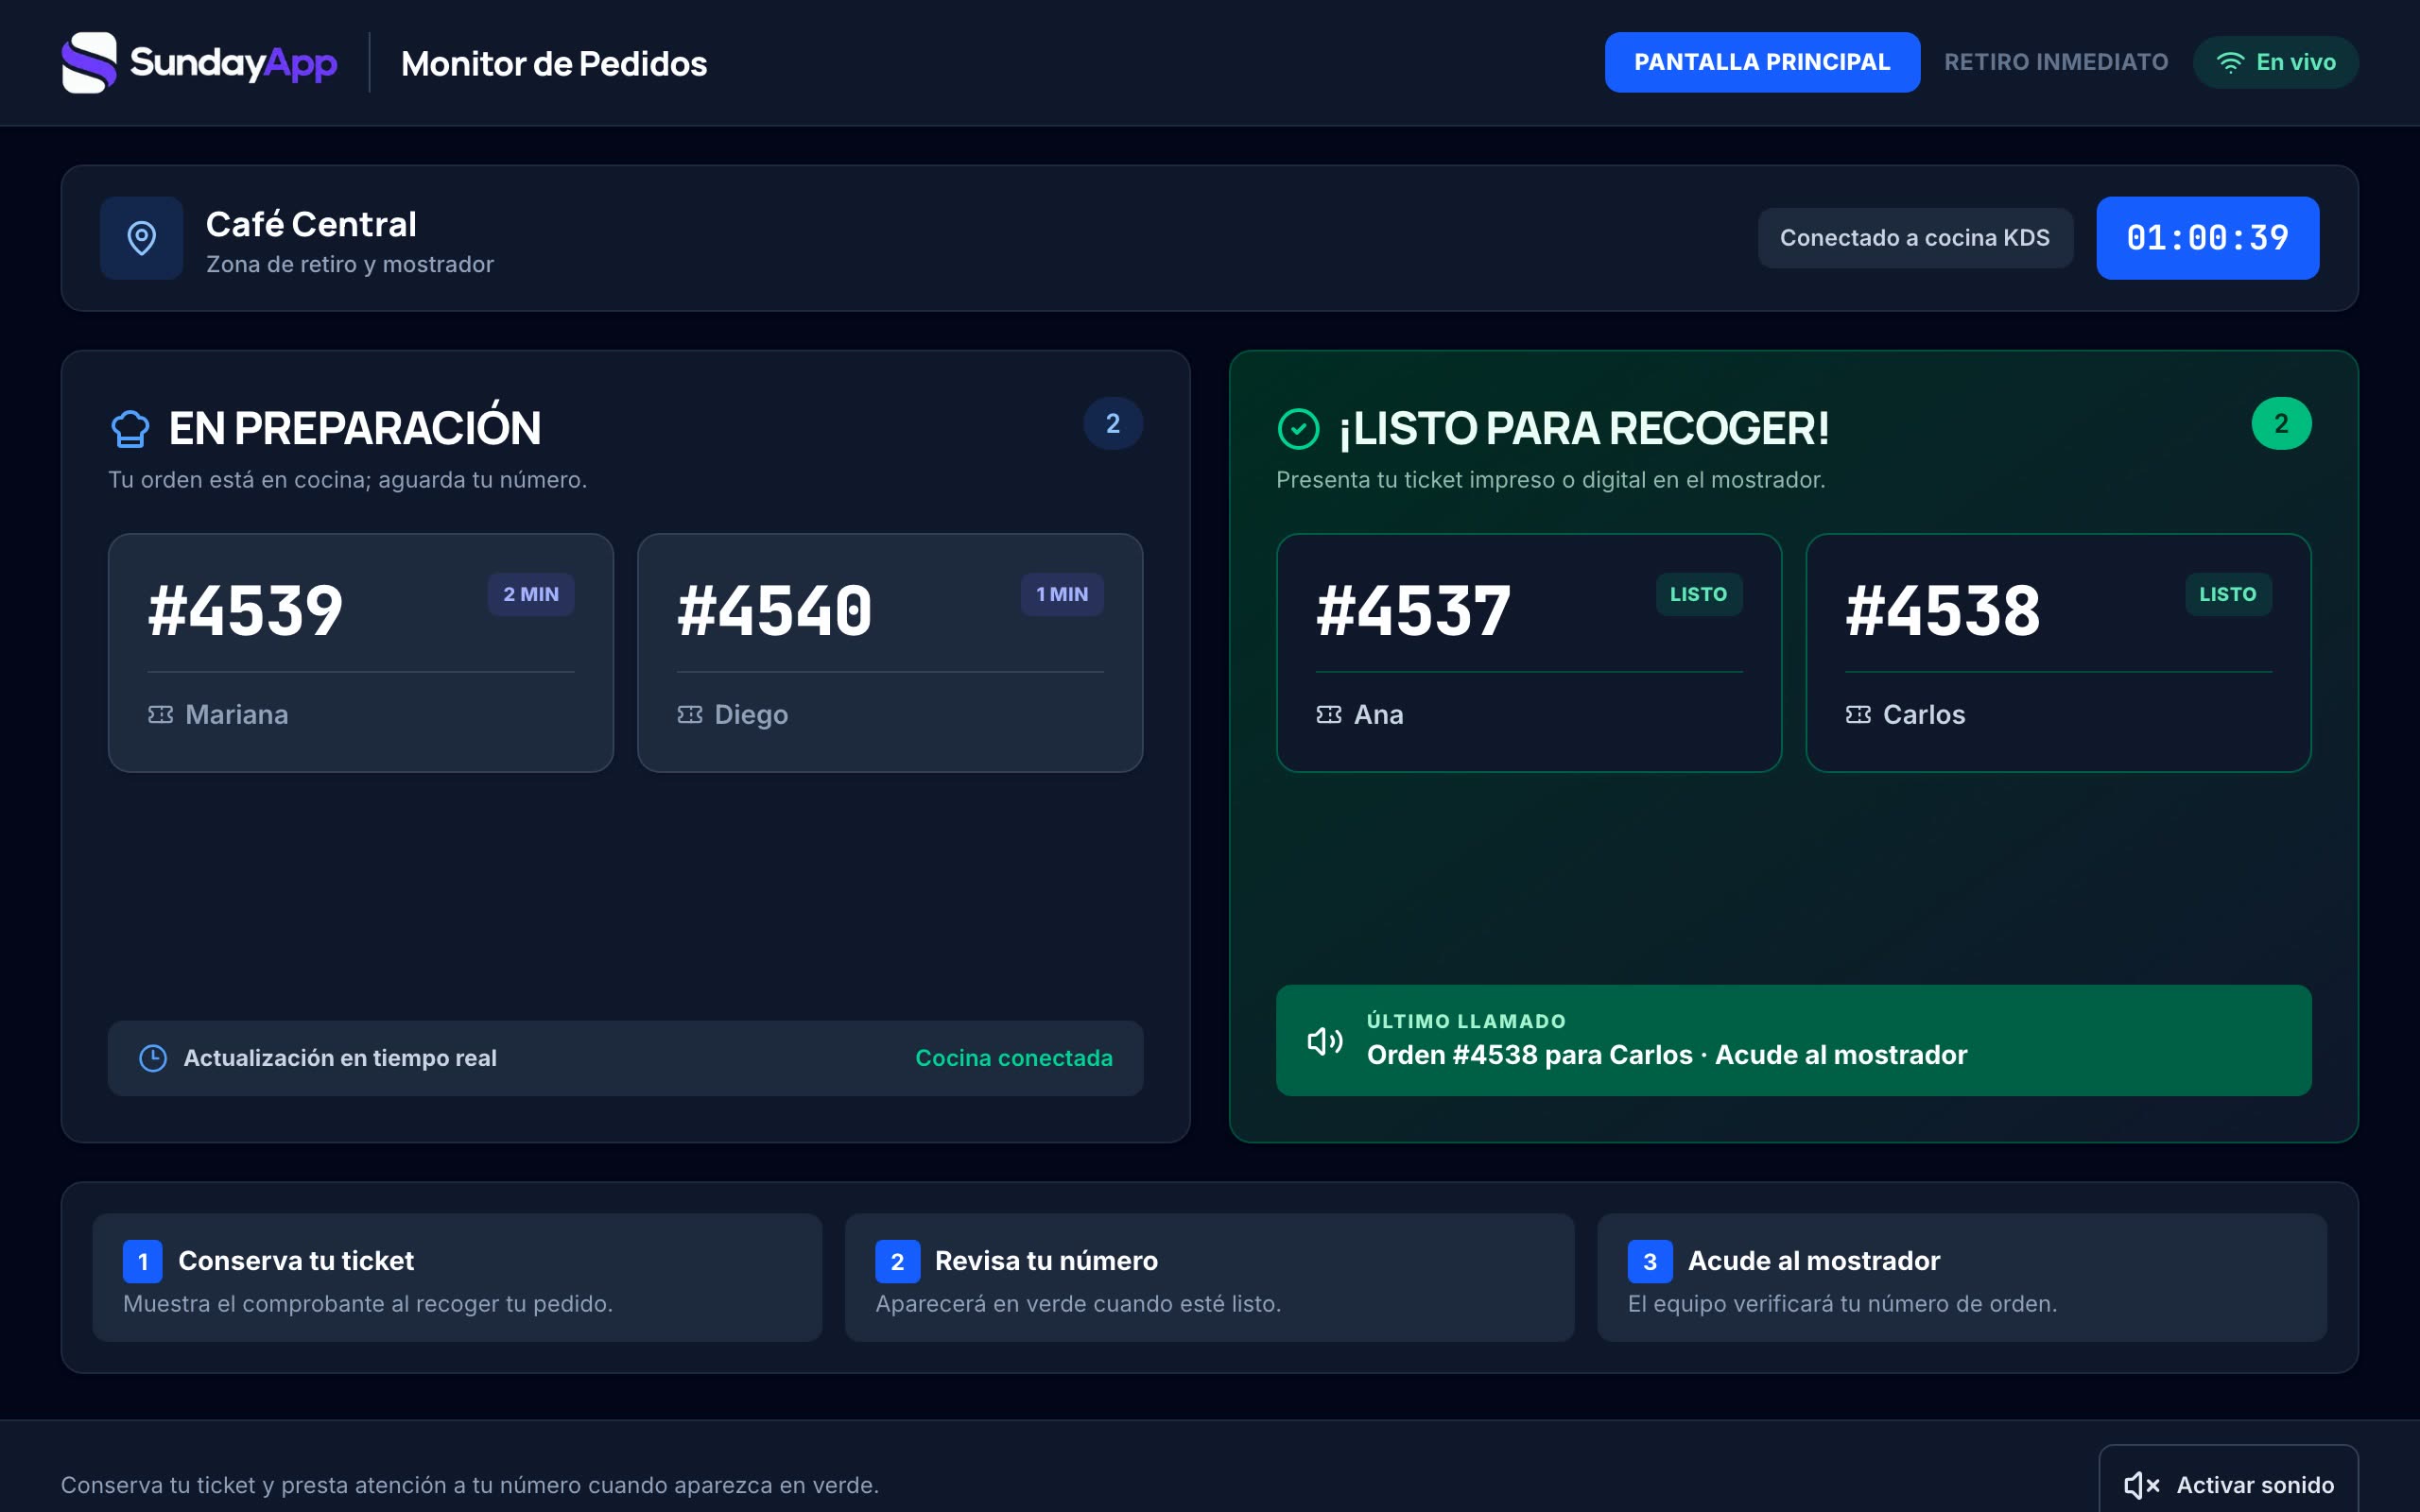Click the muted speaker icon on Activar sonido
Viewport: 2420px width, 1512px height.
2142,1485
